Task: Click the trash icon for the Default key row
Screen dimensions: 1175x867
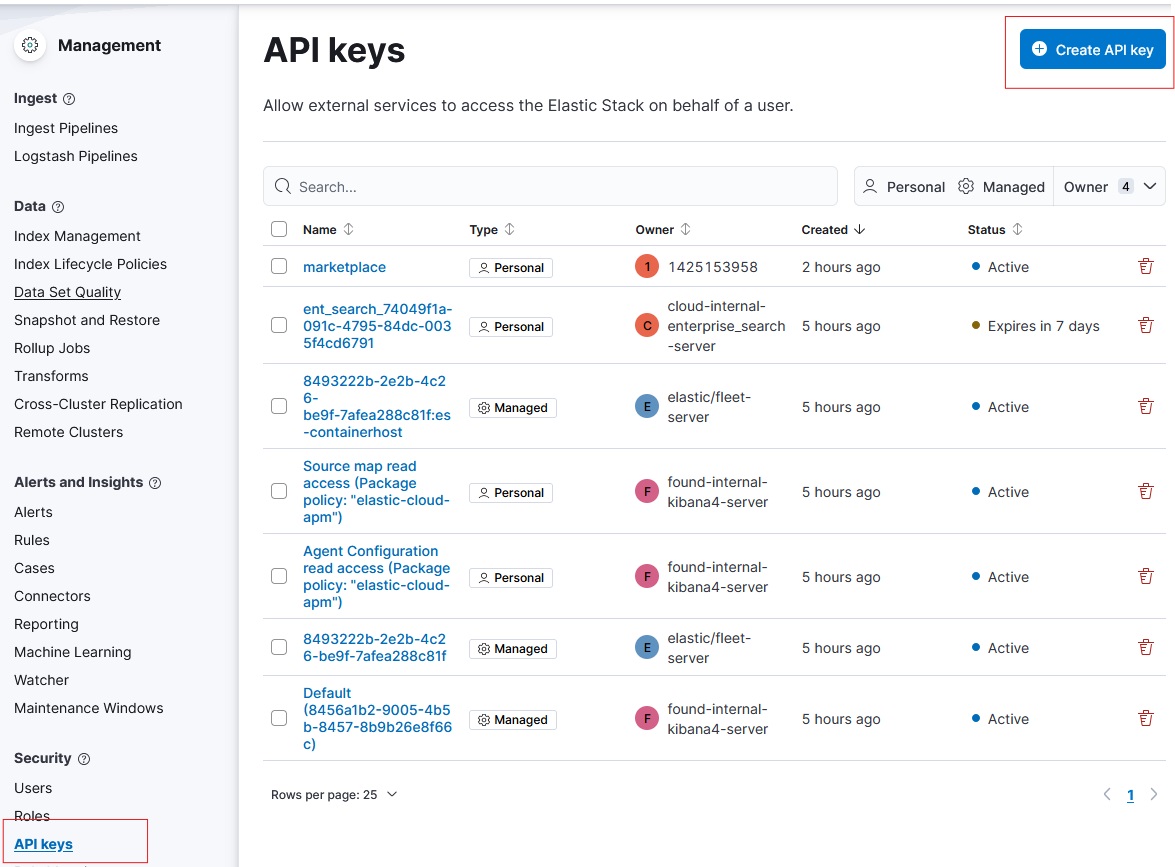Action: 1145,718
